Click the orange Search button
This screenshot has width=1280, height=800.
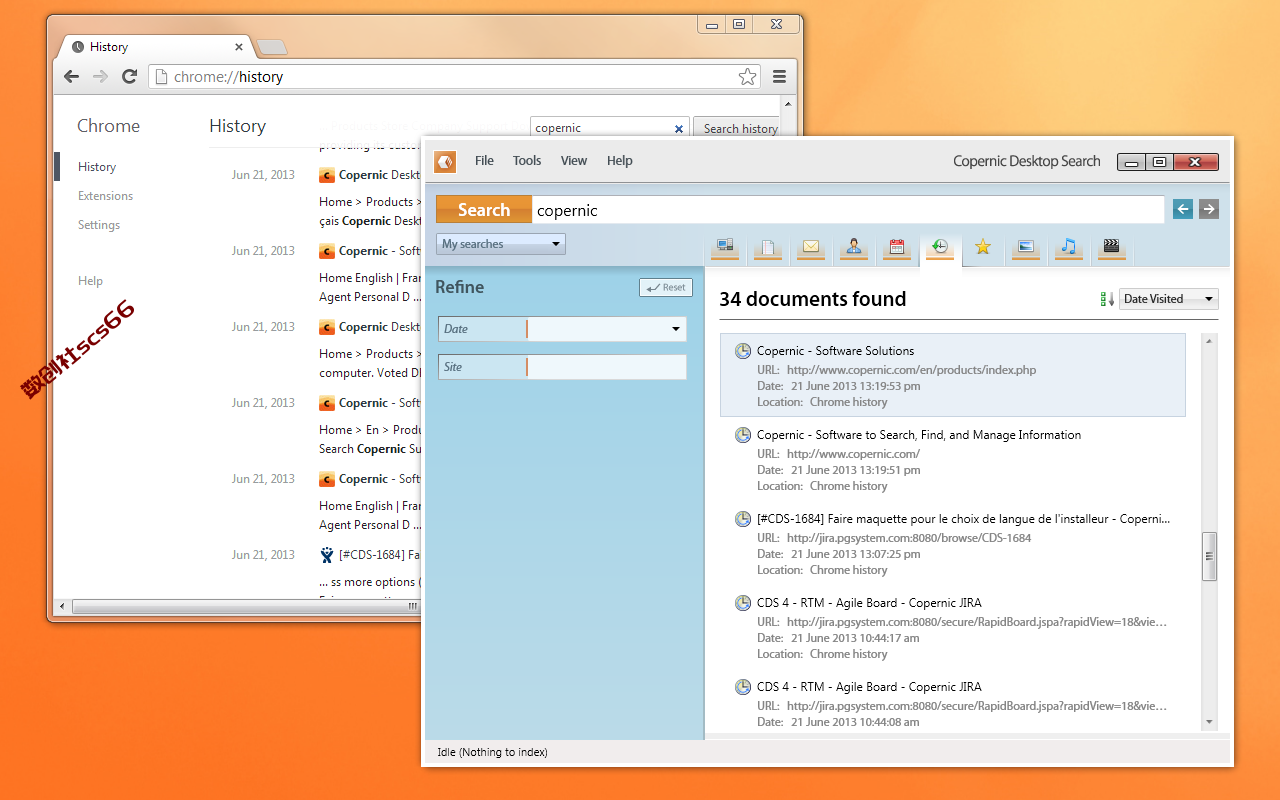click(x=484, y=210)
